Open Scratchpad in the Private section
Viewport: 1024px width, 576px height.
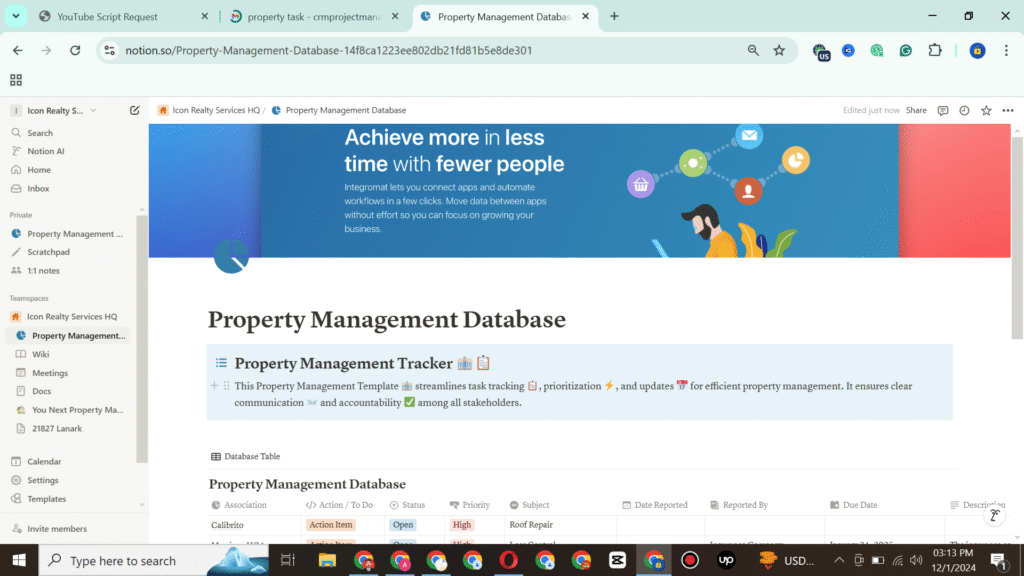tap(48, 252)
